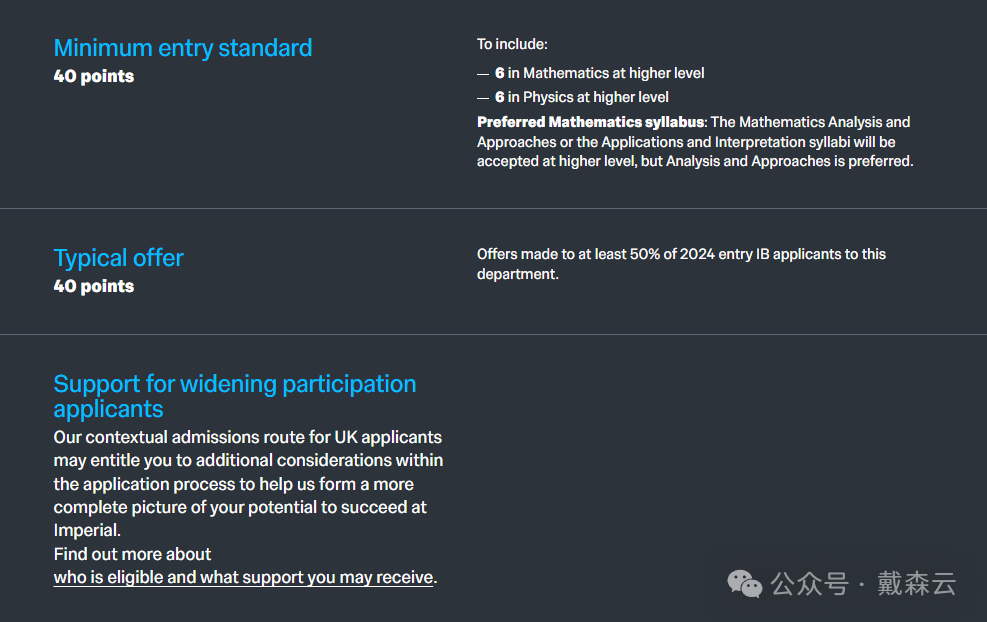Click the 'Our contextual admissions route' paragraph

click(x=248, y=483)
